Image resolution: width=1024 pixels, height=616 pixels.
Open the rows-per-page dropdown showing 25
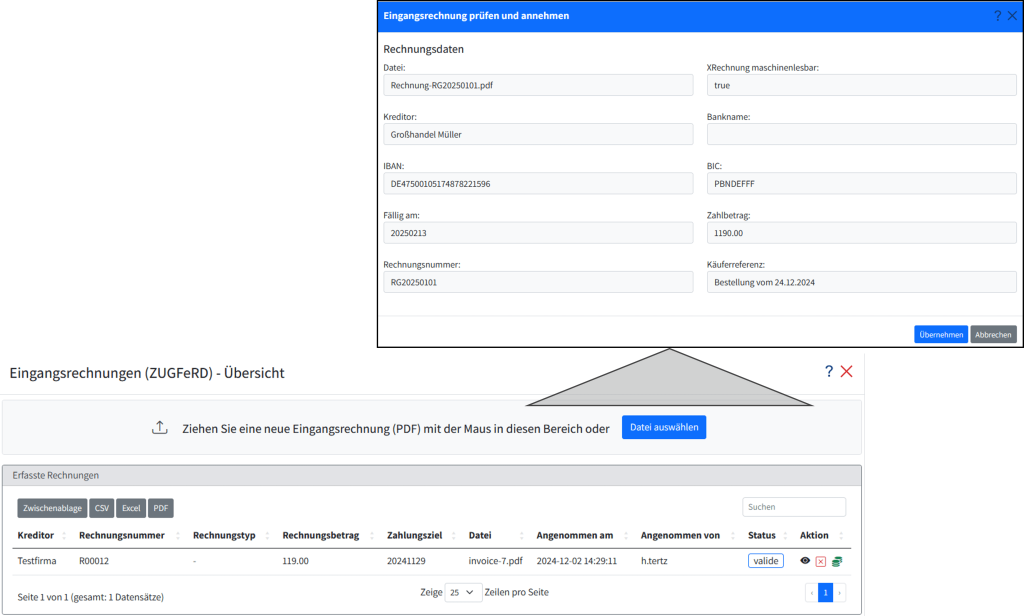tap(463, 592)
